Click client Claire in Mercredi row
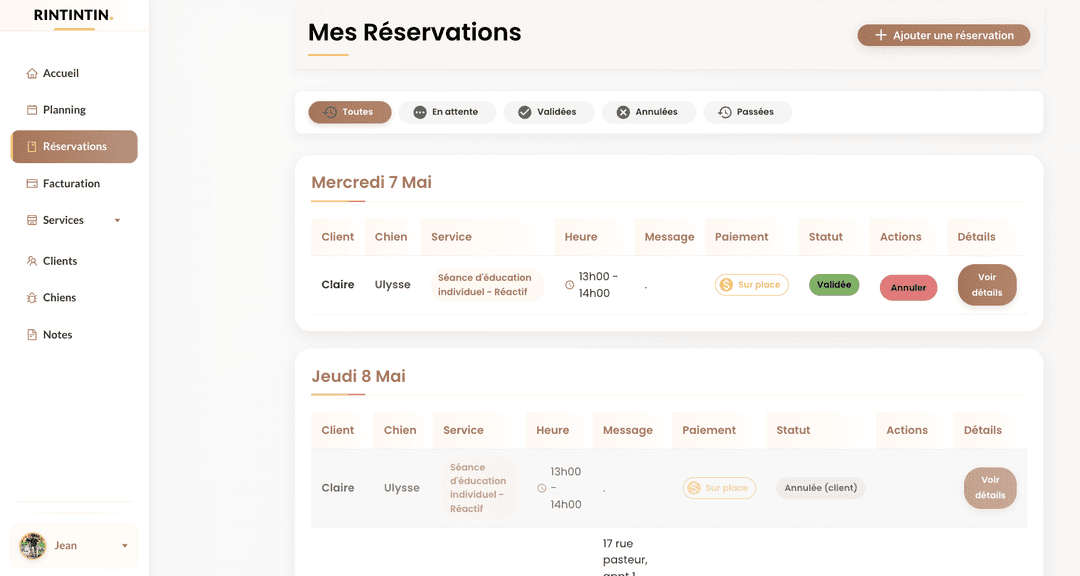Image resolution: width=1080 pixels, height=576 pixels. point(338,285)
